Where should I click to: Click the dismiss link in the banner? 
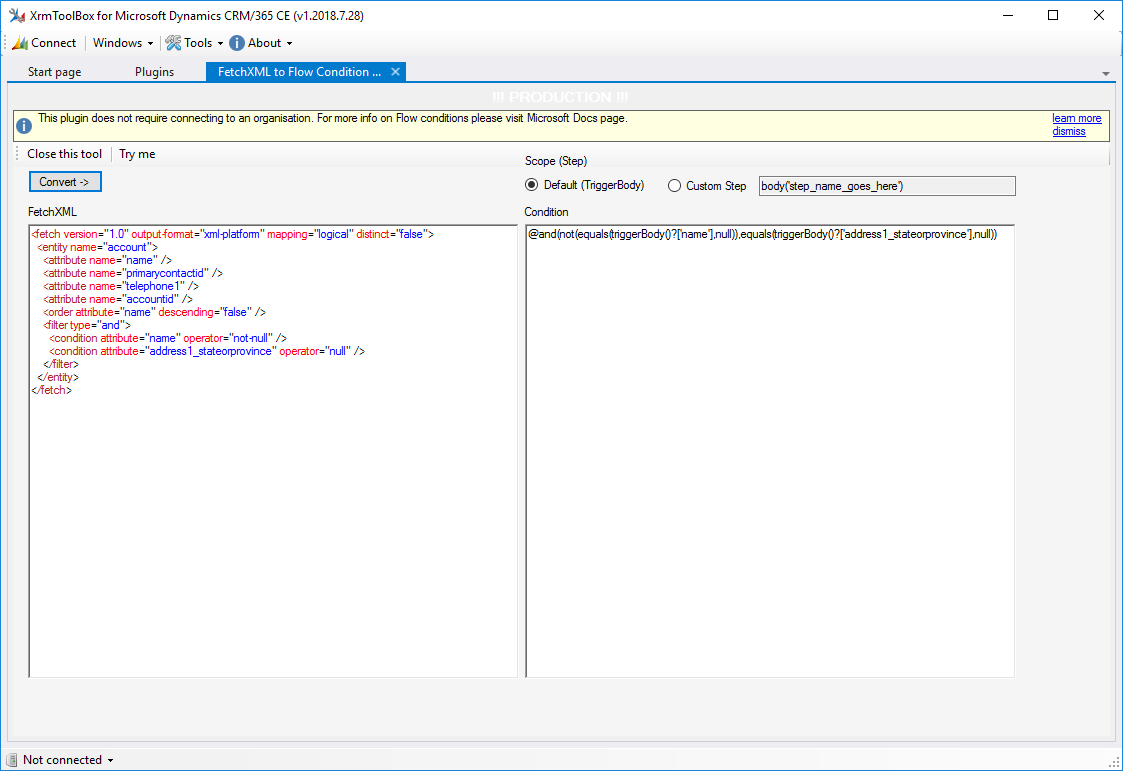1069,131
